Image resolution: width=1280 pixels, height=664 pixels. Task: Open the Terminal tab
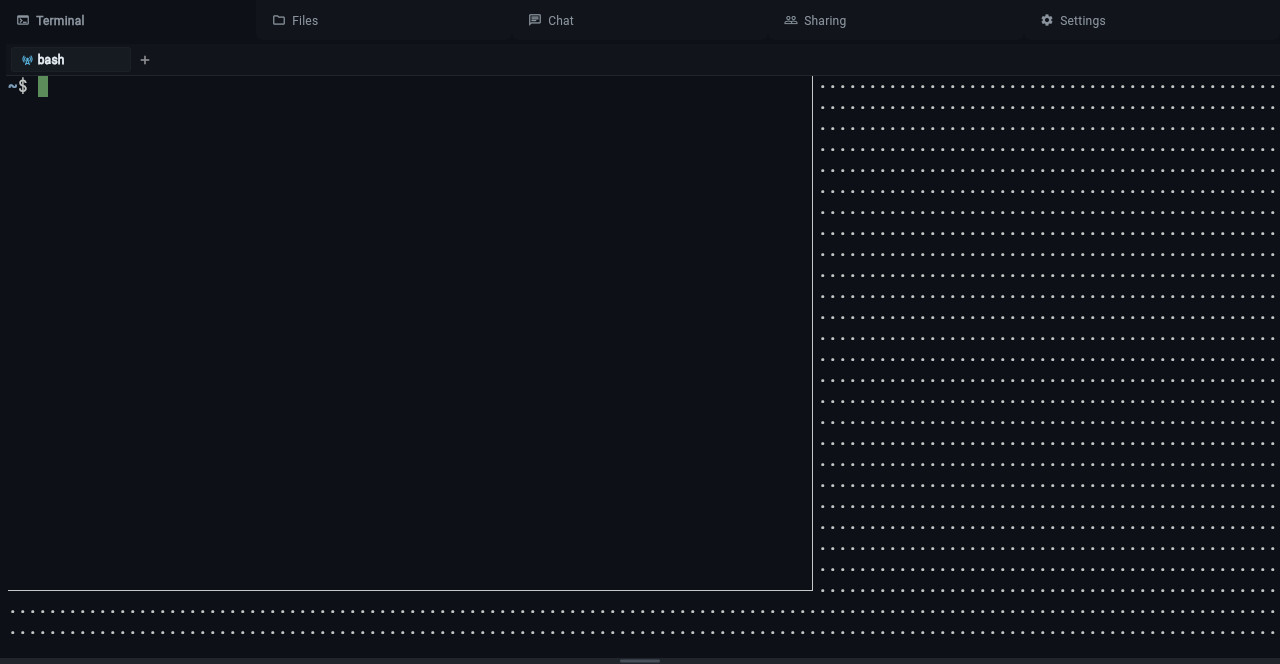coord(127,20)
